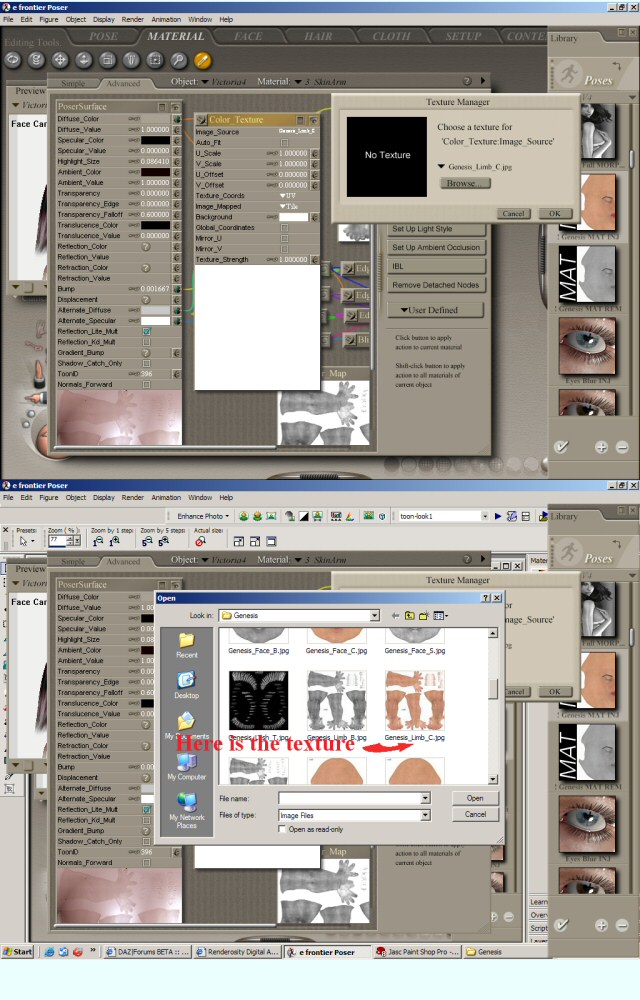Click Zoom in by 1 step icon

pyautogui.click(x=114, y=541)
